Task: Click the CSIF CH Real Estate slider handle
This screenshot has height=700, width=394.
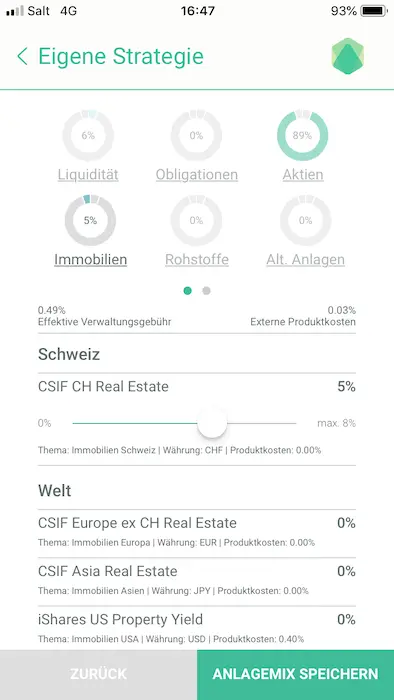Action: 212,423
